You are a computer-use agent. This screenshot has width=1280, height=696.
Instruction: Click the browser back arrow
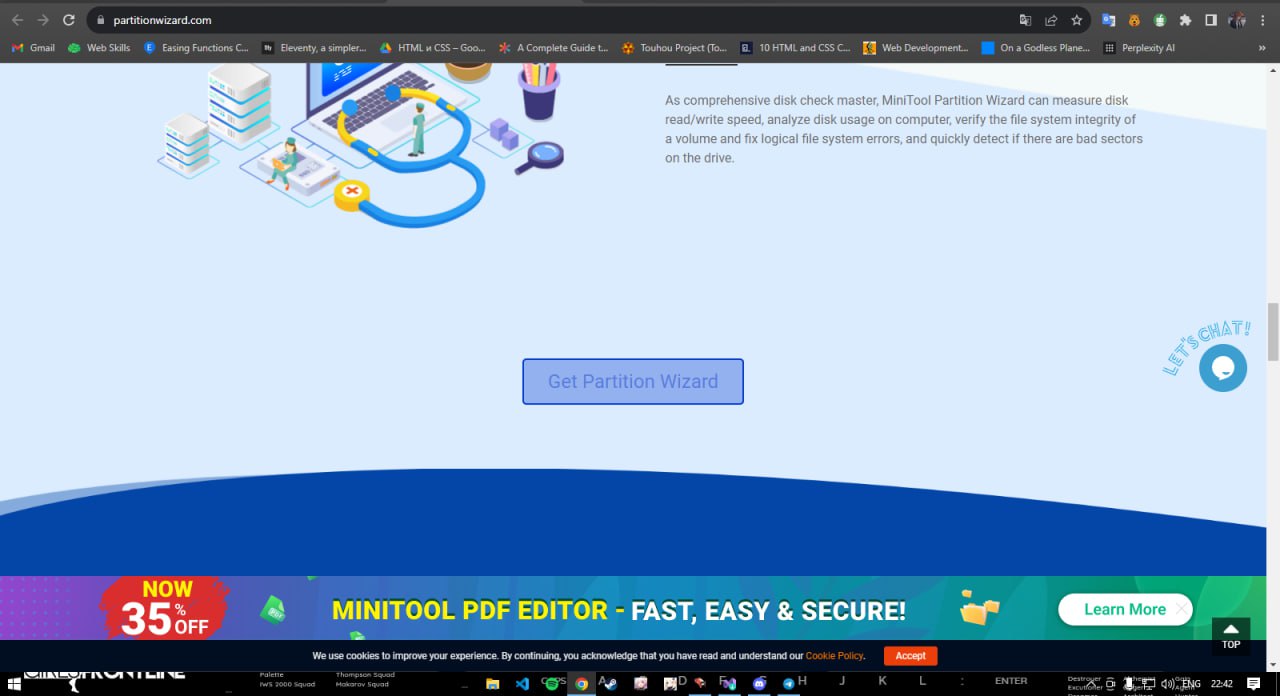(17, 20)
